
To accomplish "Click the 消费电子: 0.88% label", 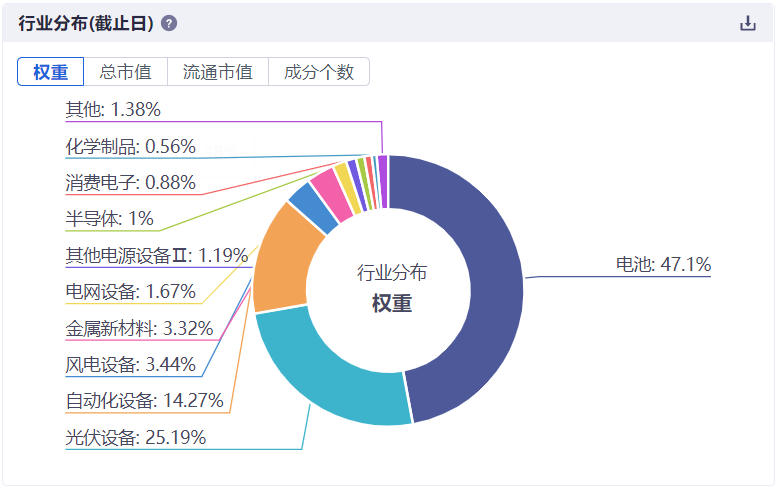I will pos(130,182).
